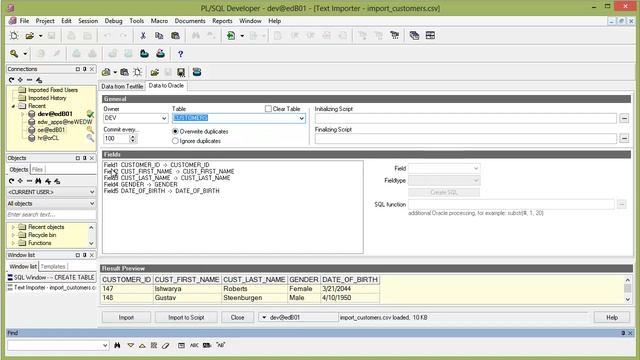Click the Copy toolbar icon
This screenshot has width=640, height=360.
point(159,36)
